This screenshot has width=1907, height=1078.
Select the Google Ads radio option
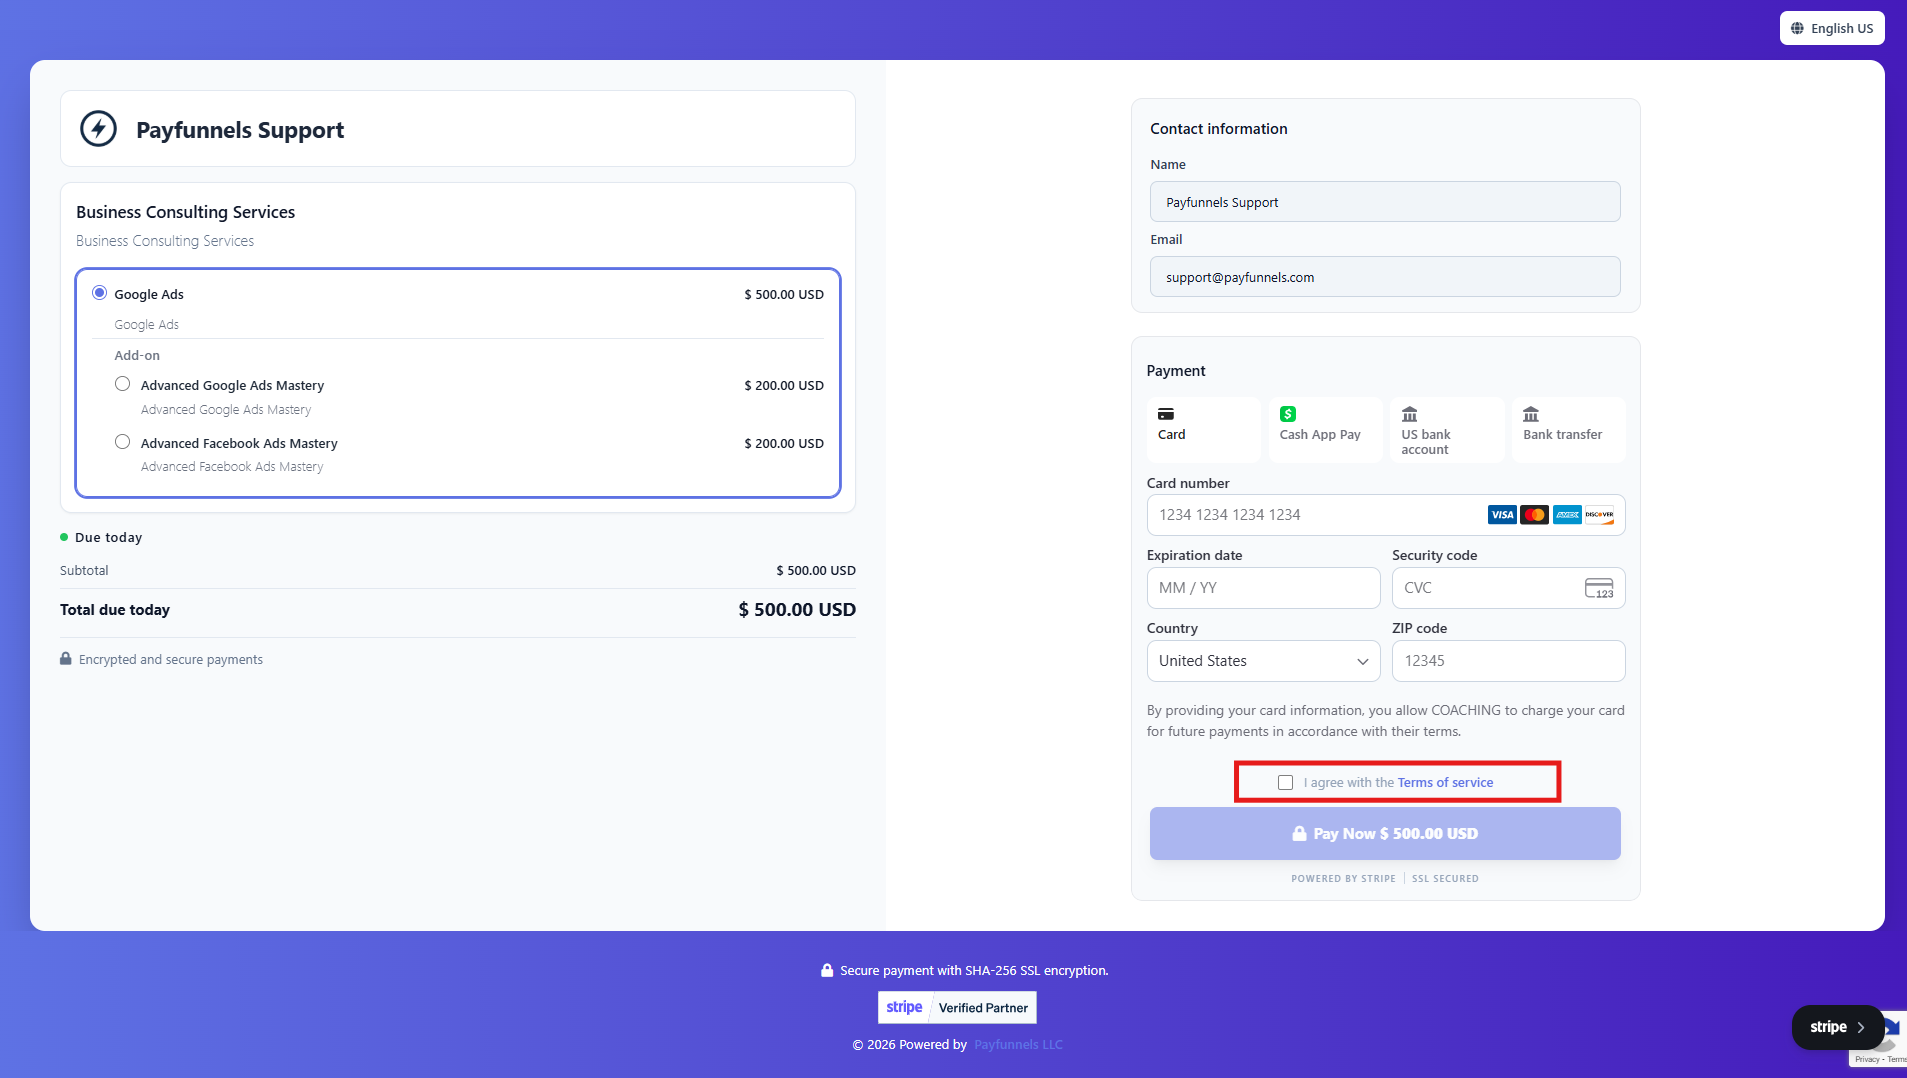pyautogui.click(x=100, y=293)
